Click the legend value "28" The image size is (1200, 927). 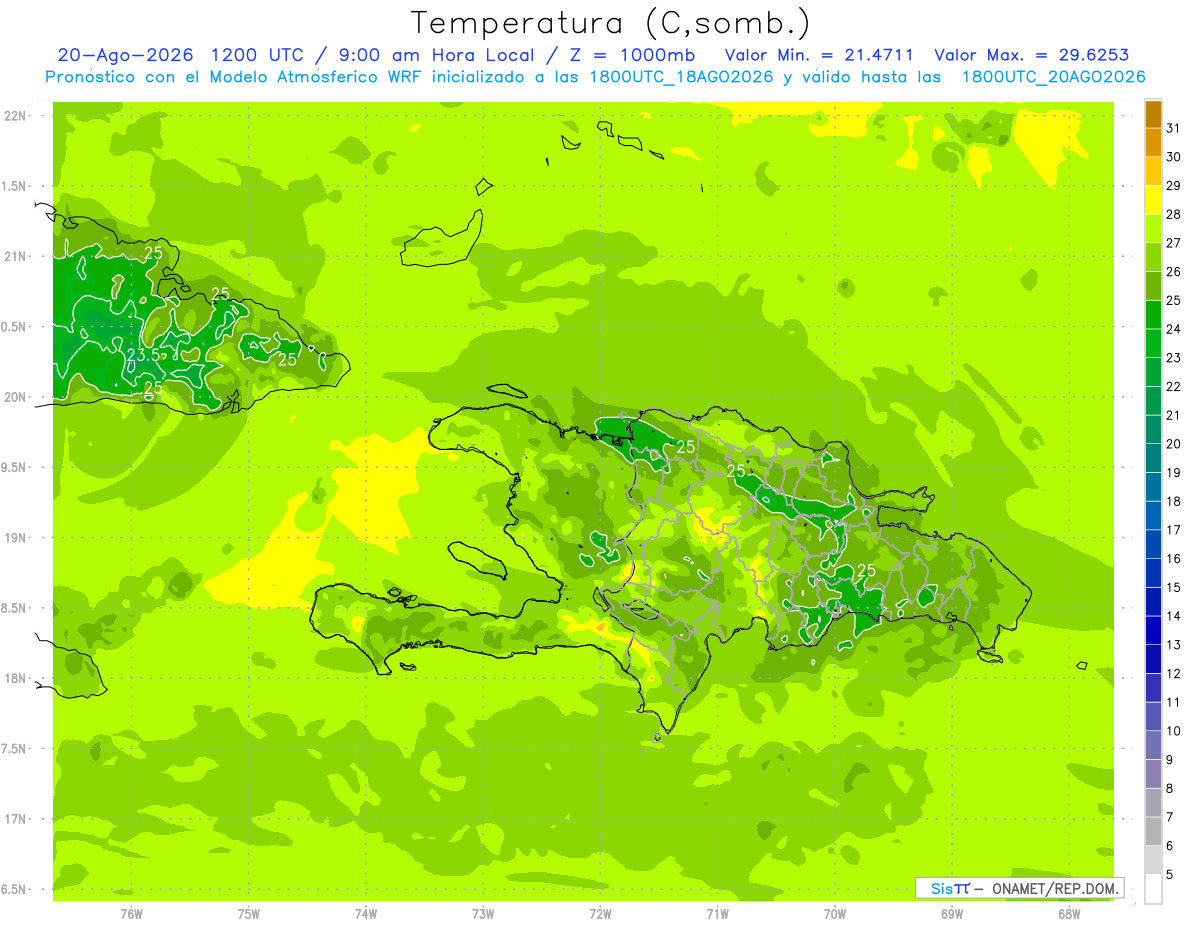(1174, 214)
